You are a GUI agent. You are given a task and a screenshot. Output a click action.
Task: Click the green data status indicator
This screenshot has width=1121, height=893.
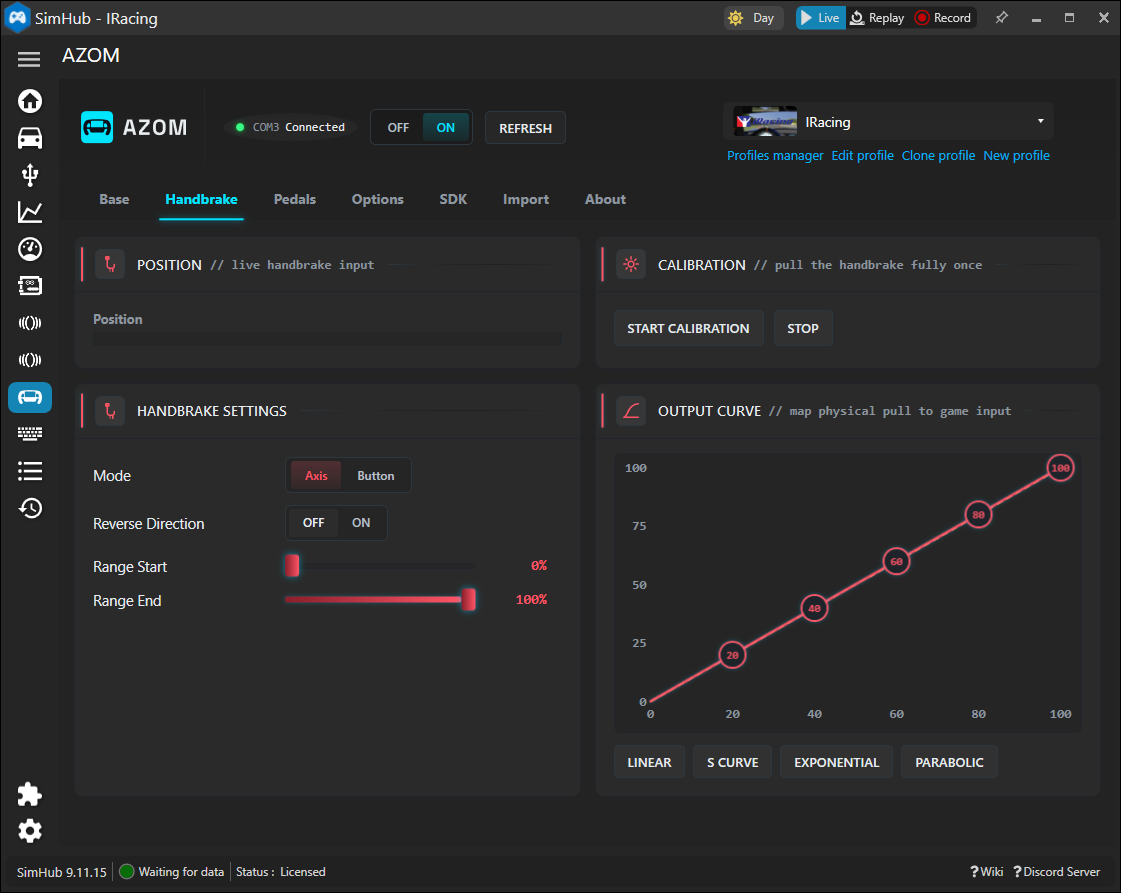127,872
